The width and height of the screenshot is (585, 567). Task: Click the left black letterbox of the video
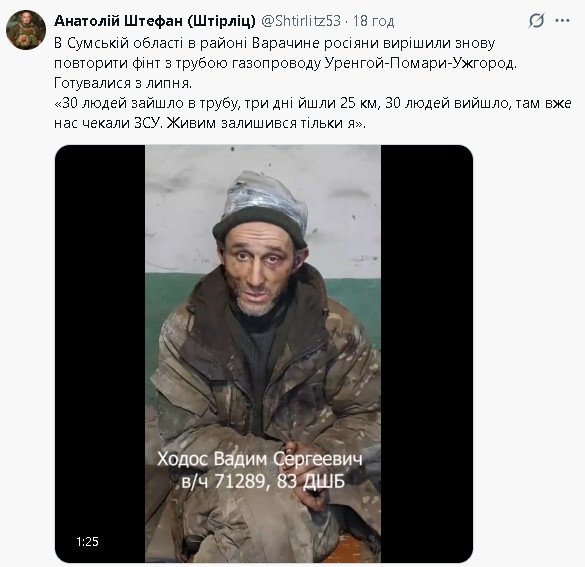(100, 353)
